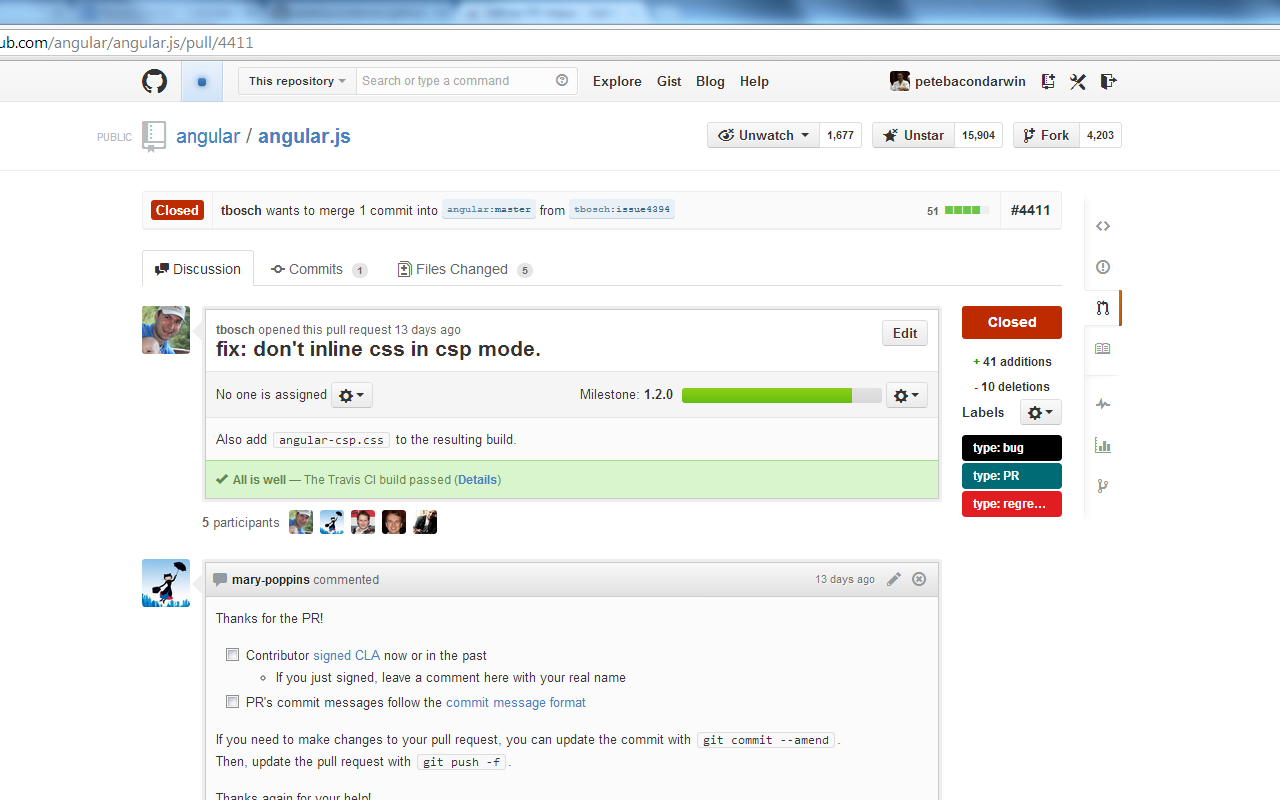Select the teal type: PR label
This screenshot has width=1280, height=800.
[1012, 476]
